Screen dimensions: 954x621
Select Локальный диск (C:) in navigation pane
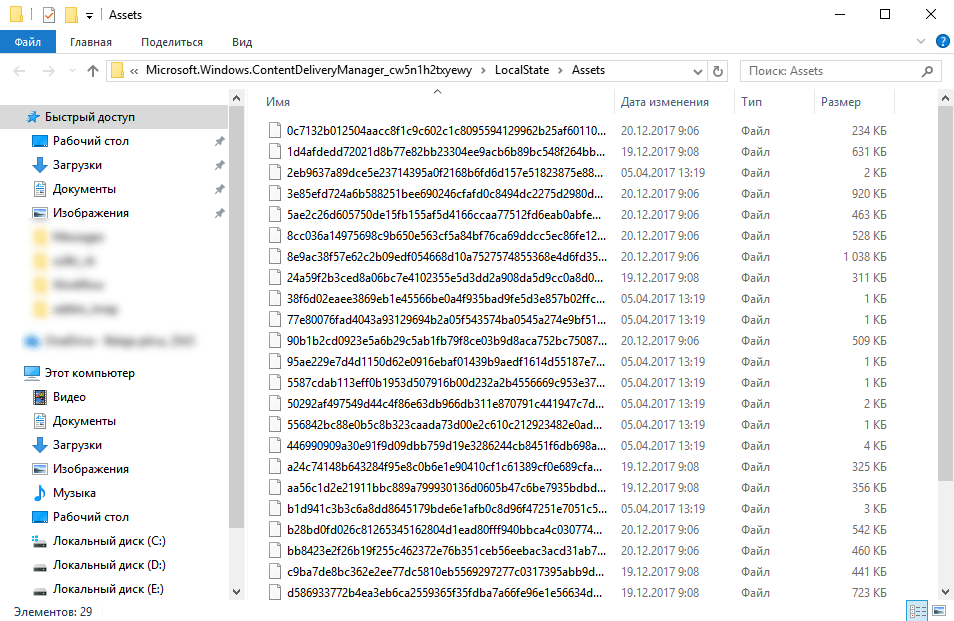point(109,541)
